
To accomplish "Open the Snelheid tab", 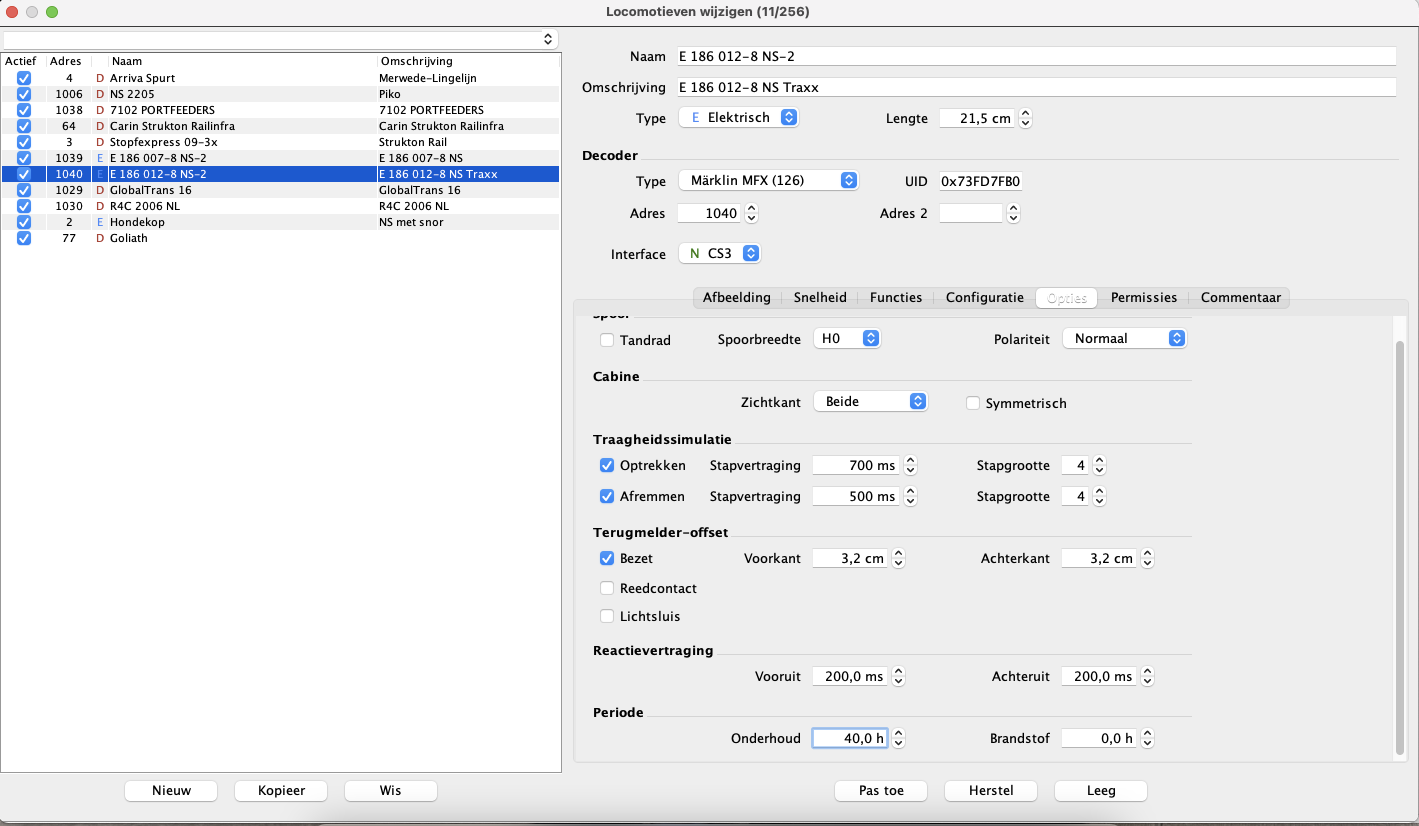I will [820, 297].
